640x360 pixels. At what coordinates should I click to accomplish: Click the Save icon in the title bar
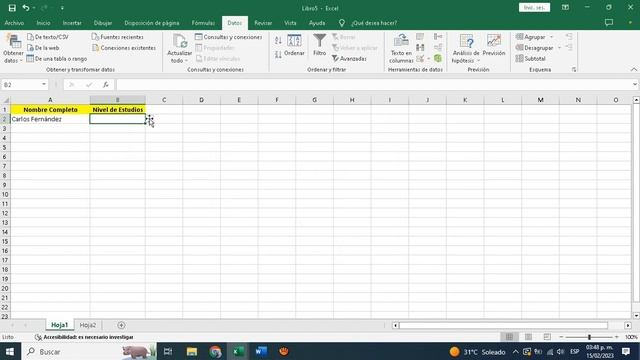click(12, 8)
